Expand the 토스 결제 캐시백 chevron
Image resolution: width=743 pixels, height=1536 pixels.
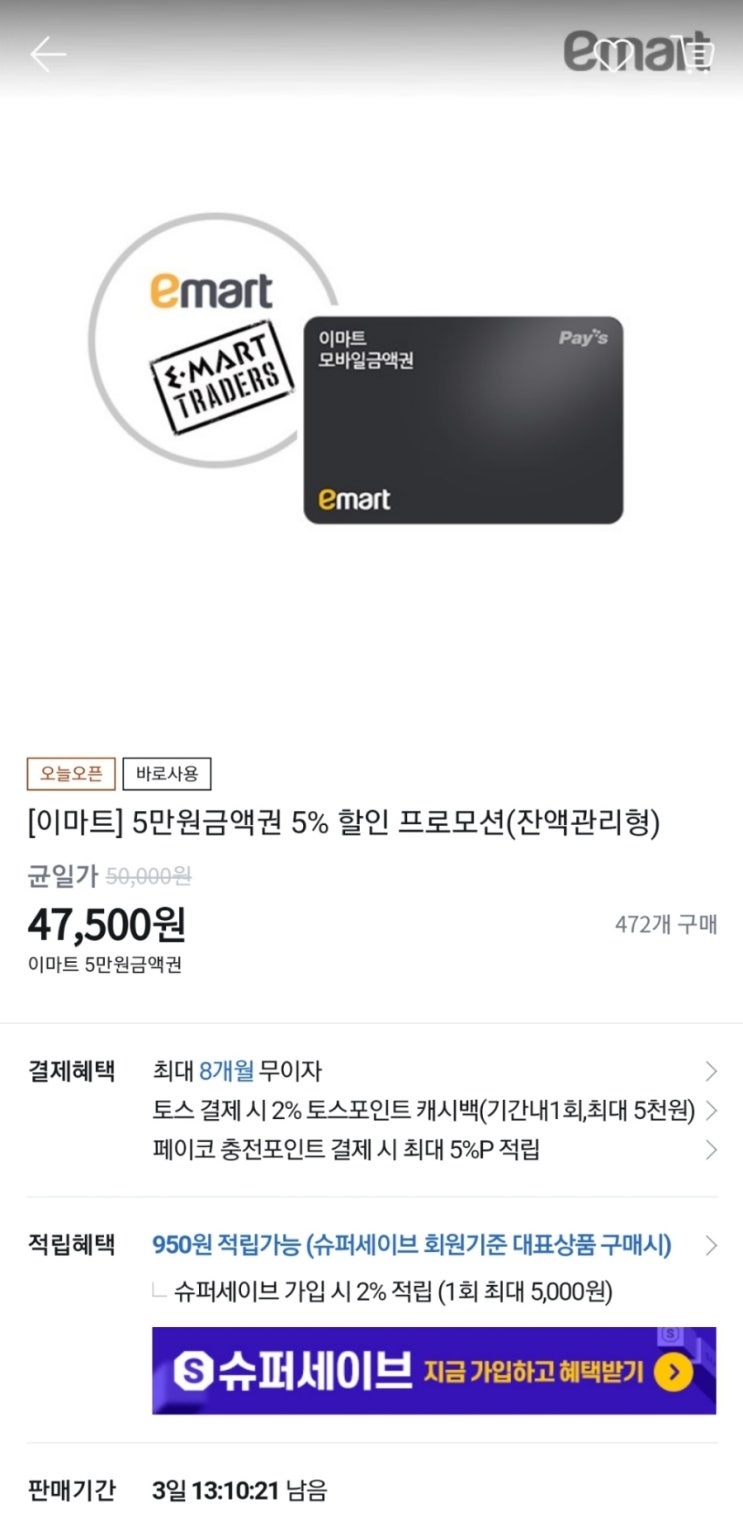[x=711, y=1111]
